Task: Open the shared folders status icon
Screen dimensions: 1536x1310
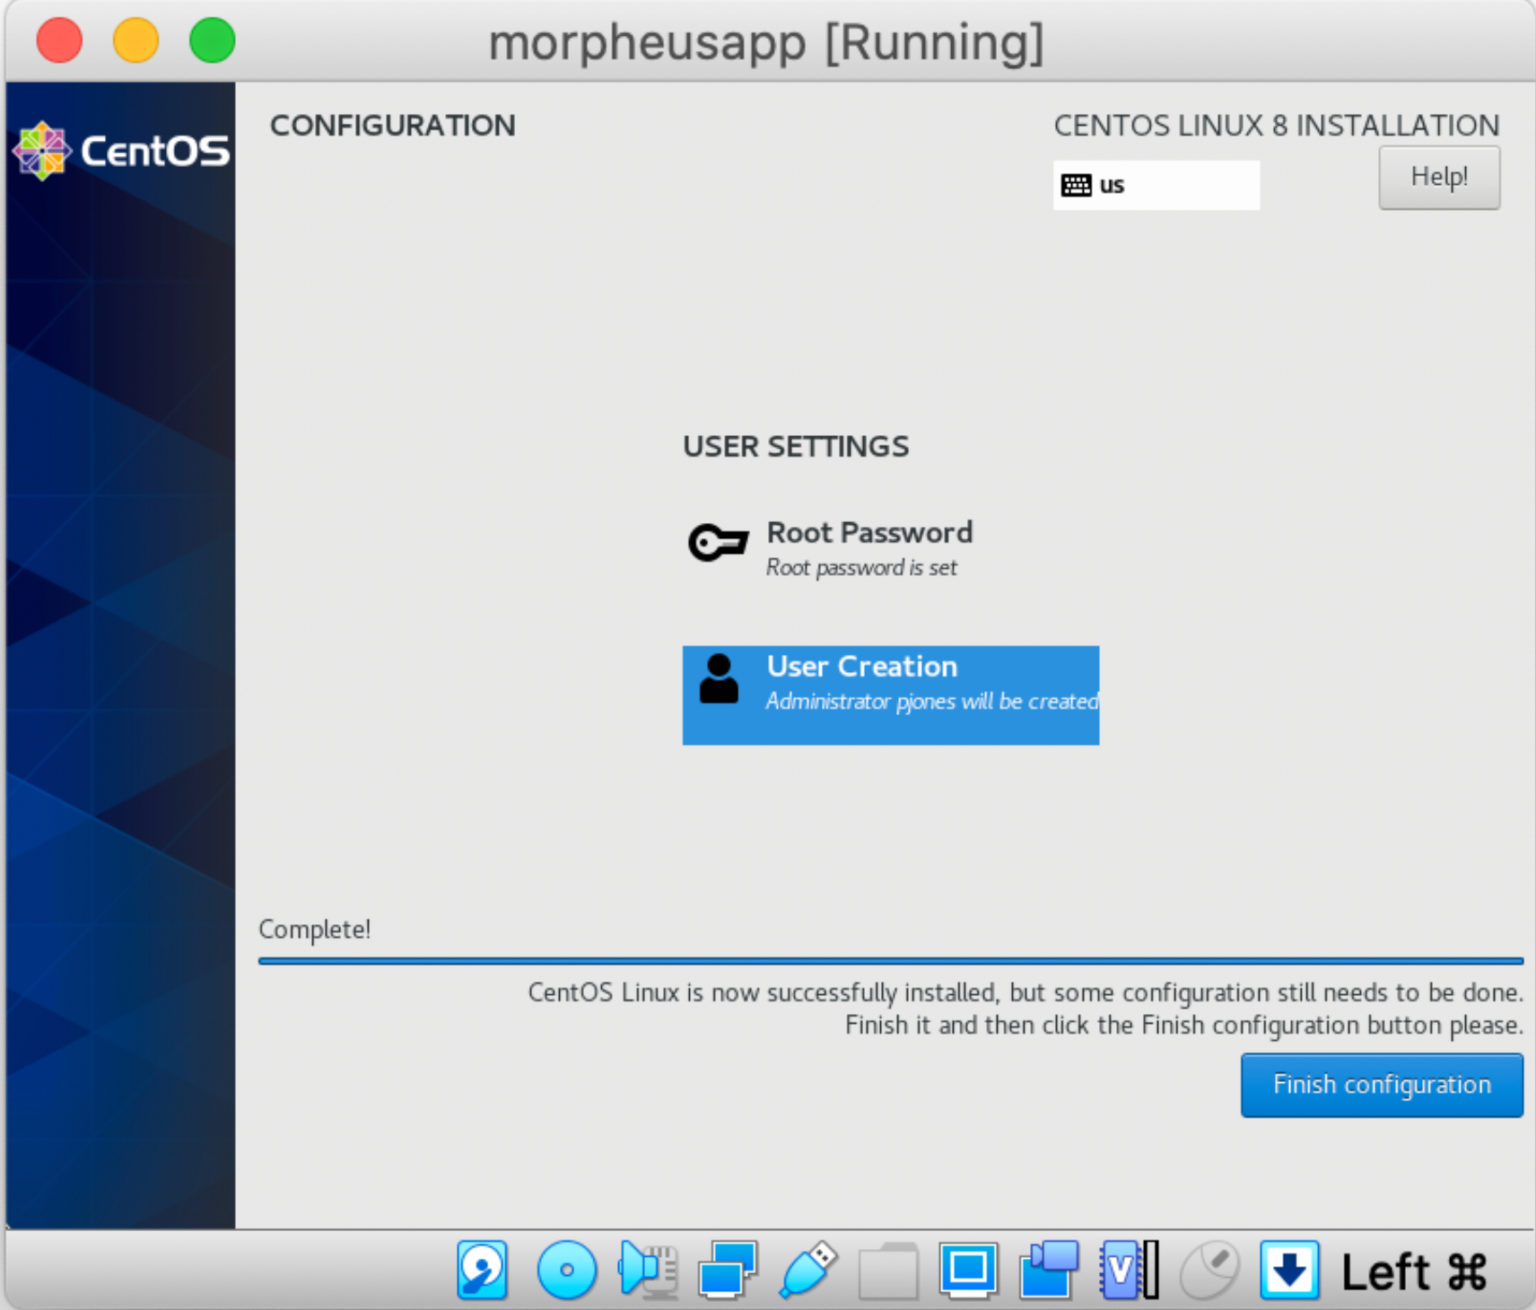Action: 888,1272
